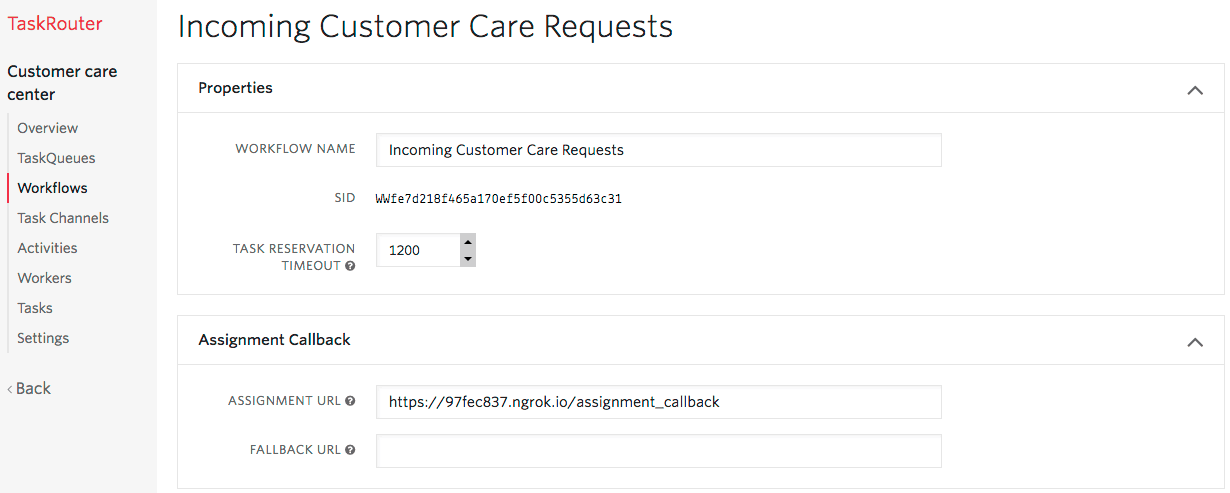Collapse the Properties section chevron
Viewport: 1230px width, 493px height.
click(1194, 89)
